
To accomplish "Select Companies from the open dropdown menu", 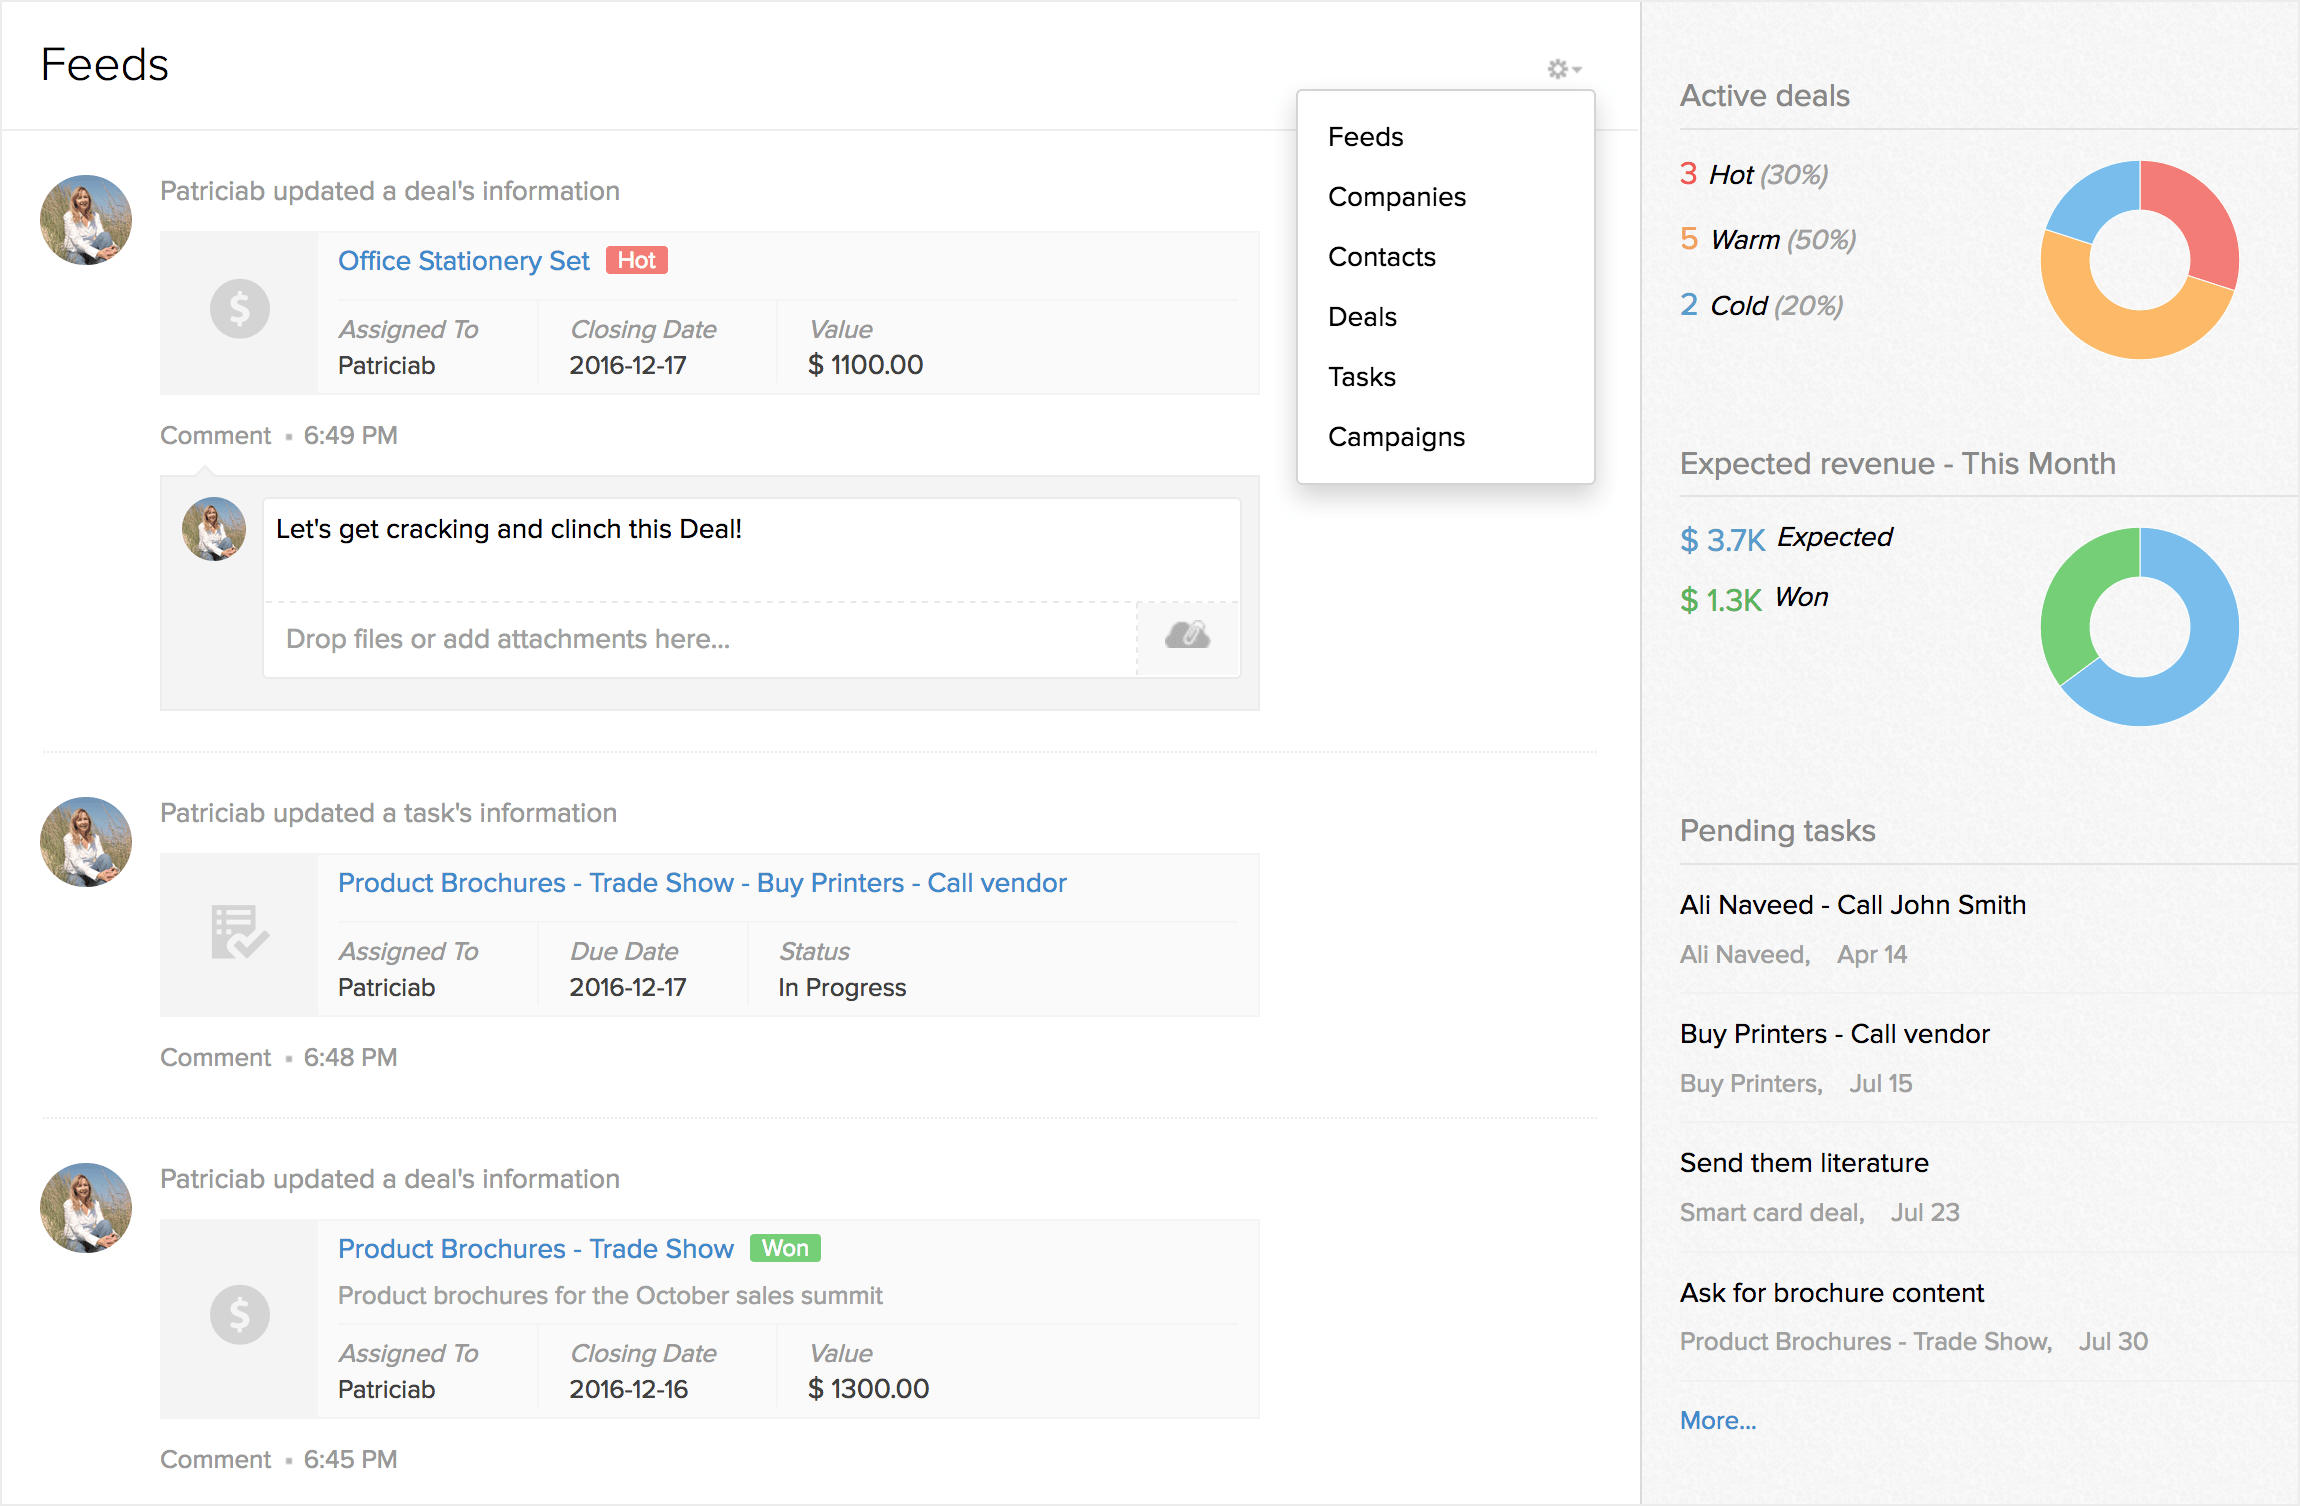I will [1397, 196].
